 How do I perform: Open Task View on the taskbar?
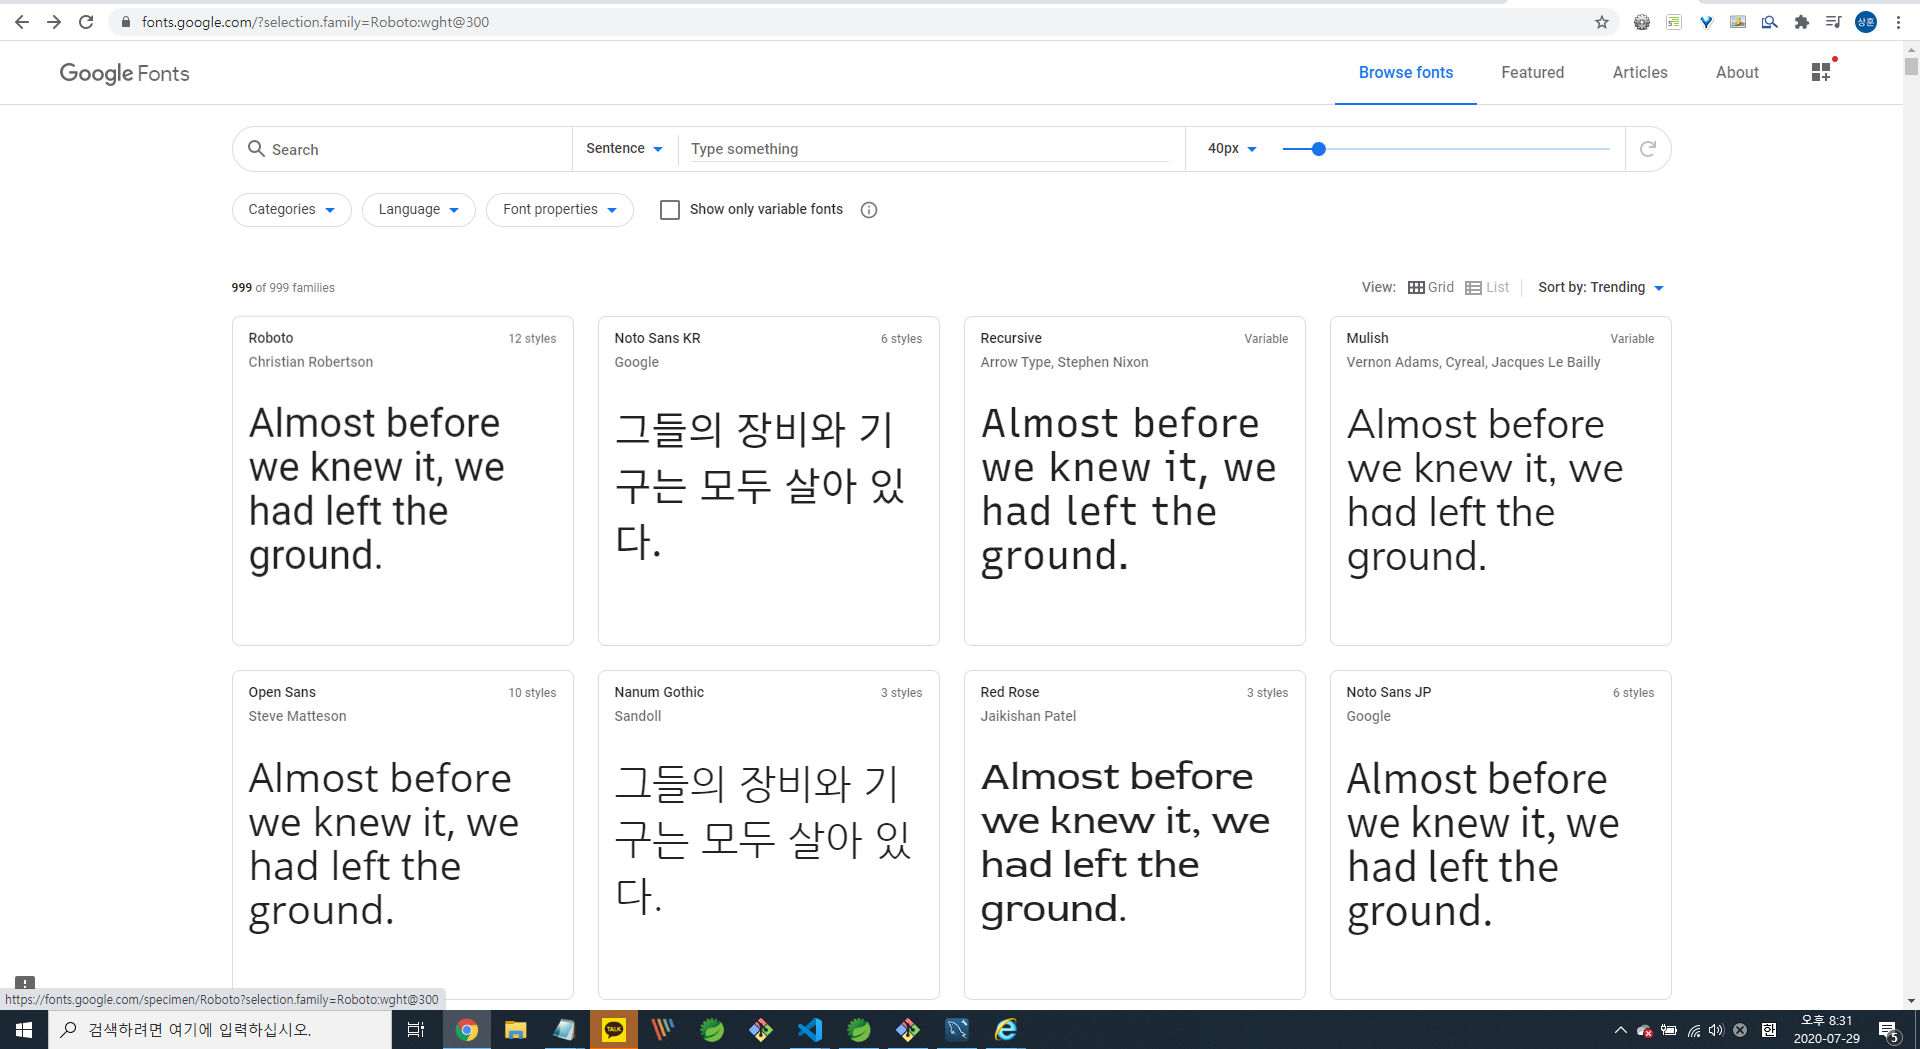click(416, 1030)
